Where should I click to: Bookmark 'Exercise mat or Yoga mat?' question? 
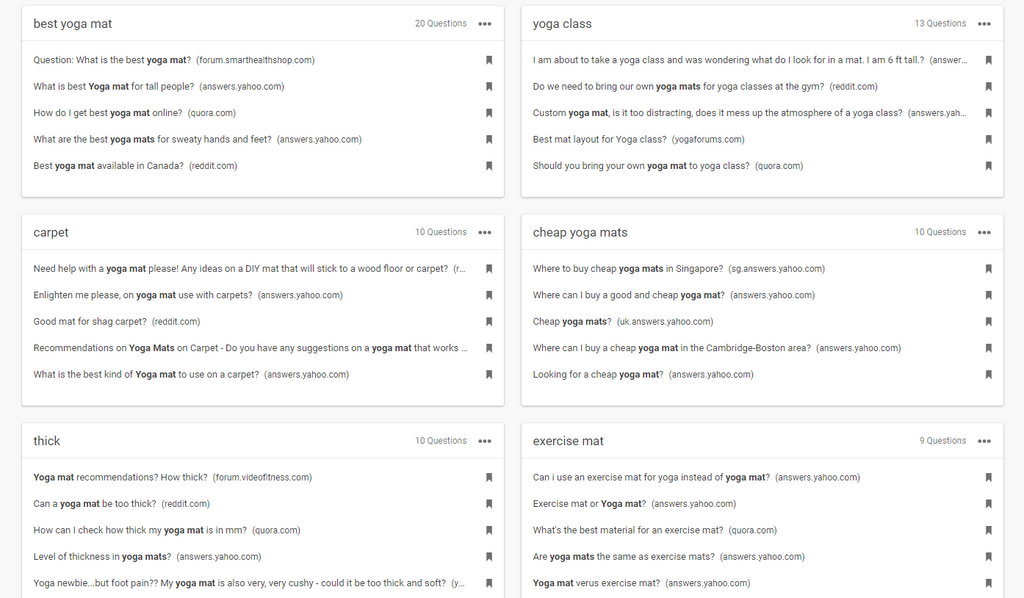pyautogui.click(x=988, y=504)
